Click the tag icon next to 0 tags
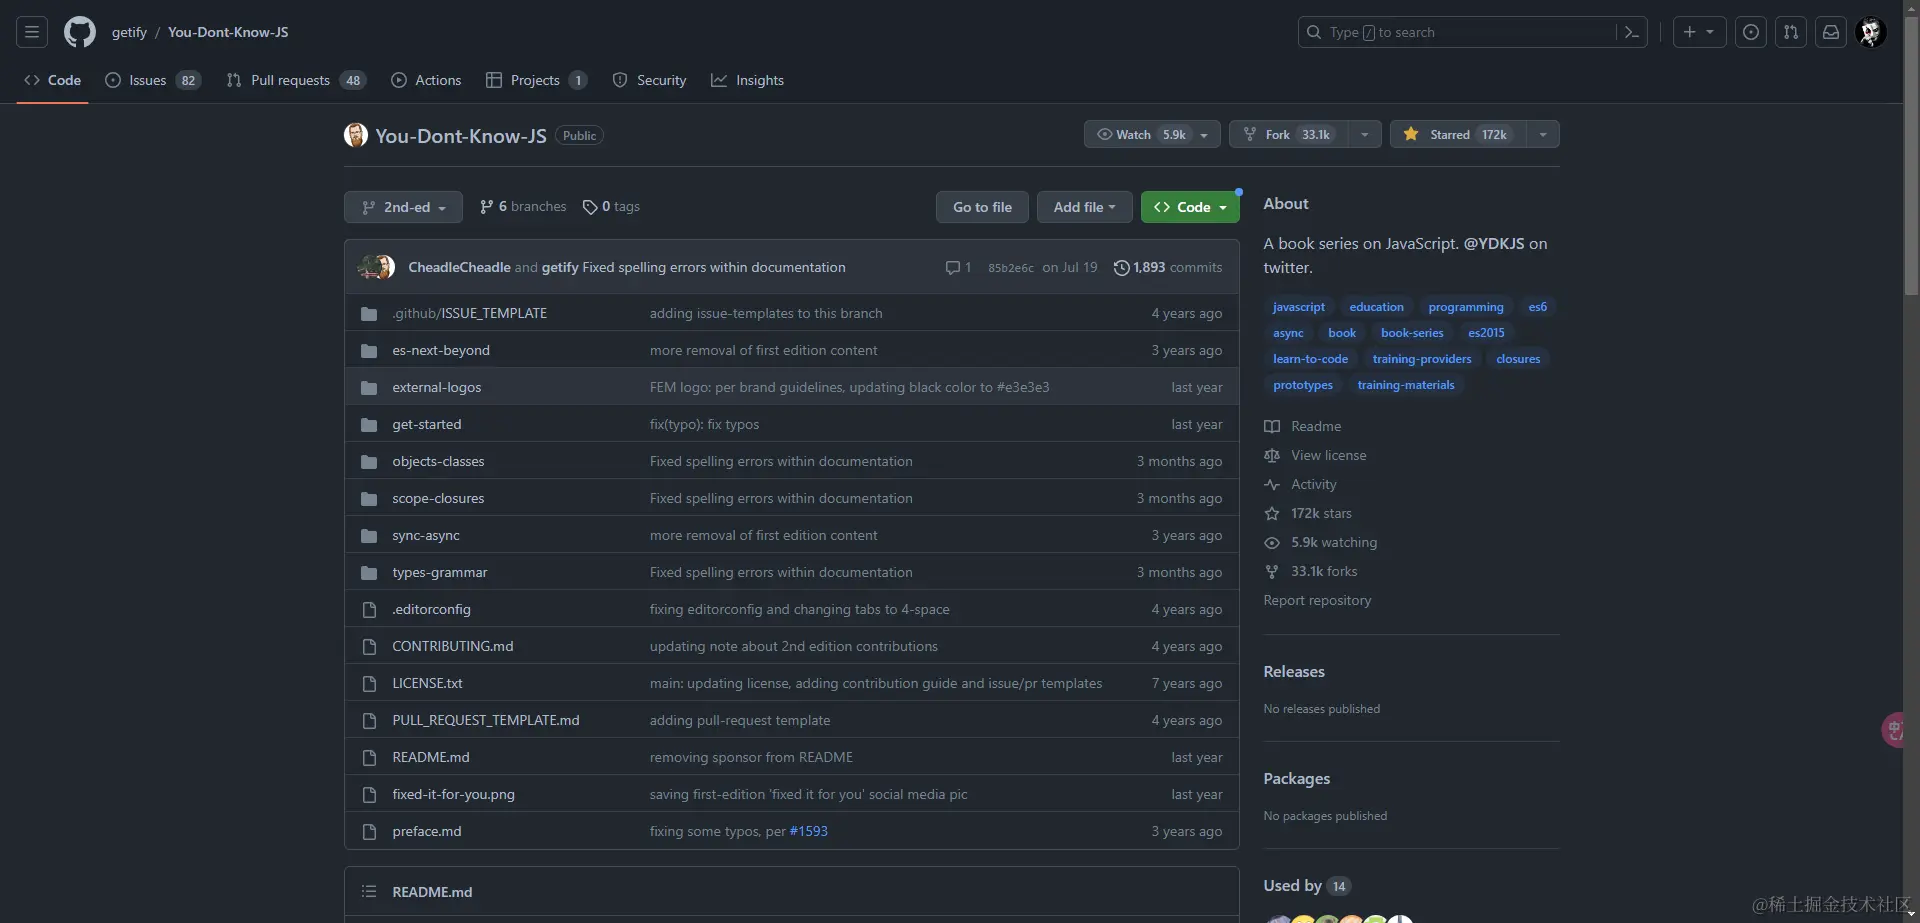Image resolution: width=1920 pixels, height=923 pixels. tap(590, 207)
